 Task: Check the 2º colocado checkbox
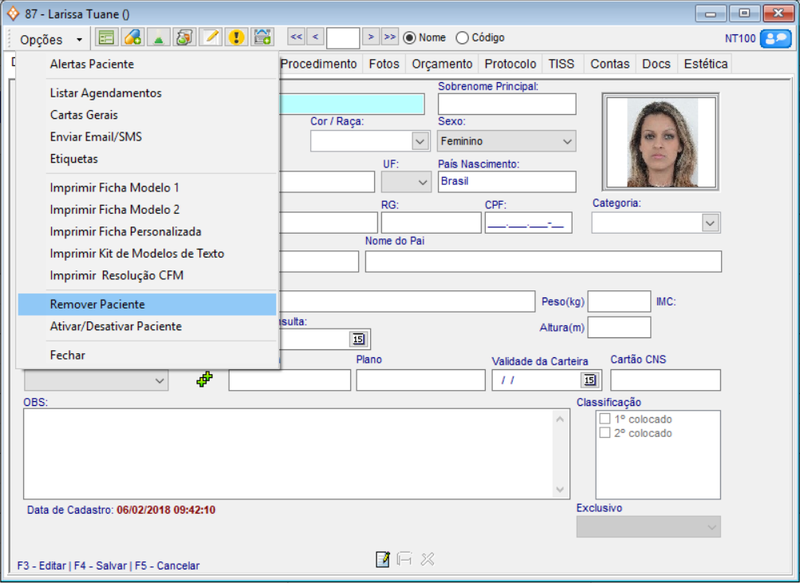tap(604, 433)
